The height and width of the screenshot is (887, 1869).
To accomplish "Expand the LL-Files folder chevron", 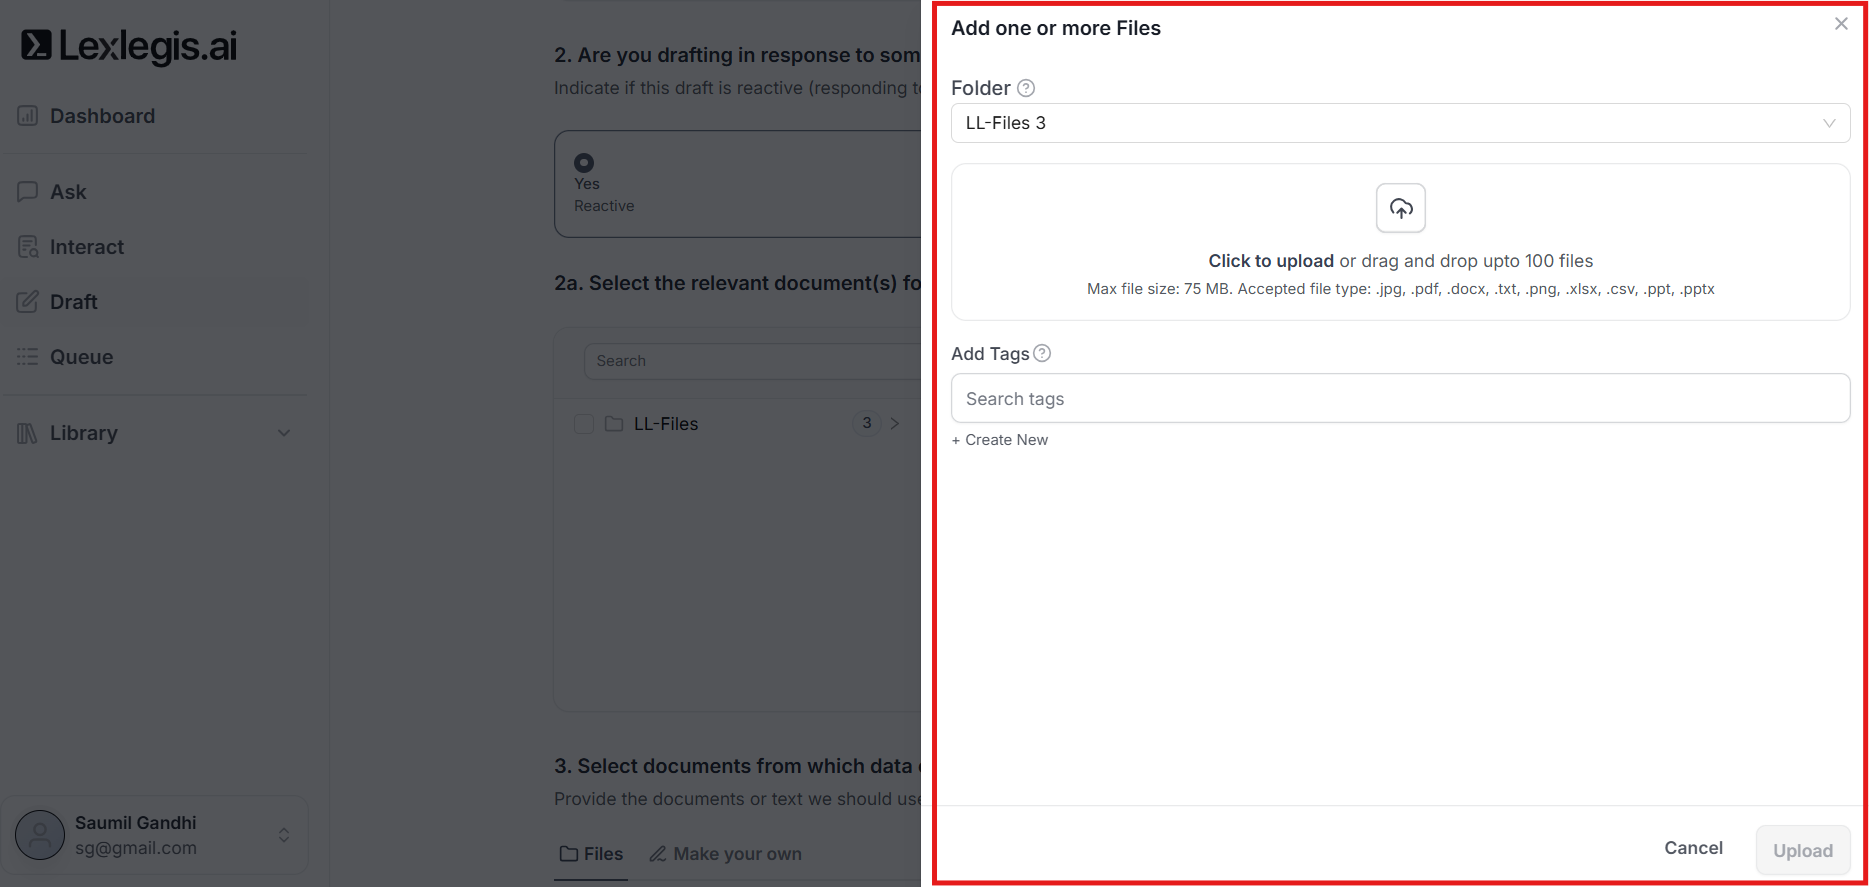I will point(895,424).
